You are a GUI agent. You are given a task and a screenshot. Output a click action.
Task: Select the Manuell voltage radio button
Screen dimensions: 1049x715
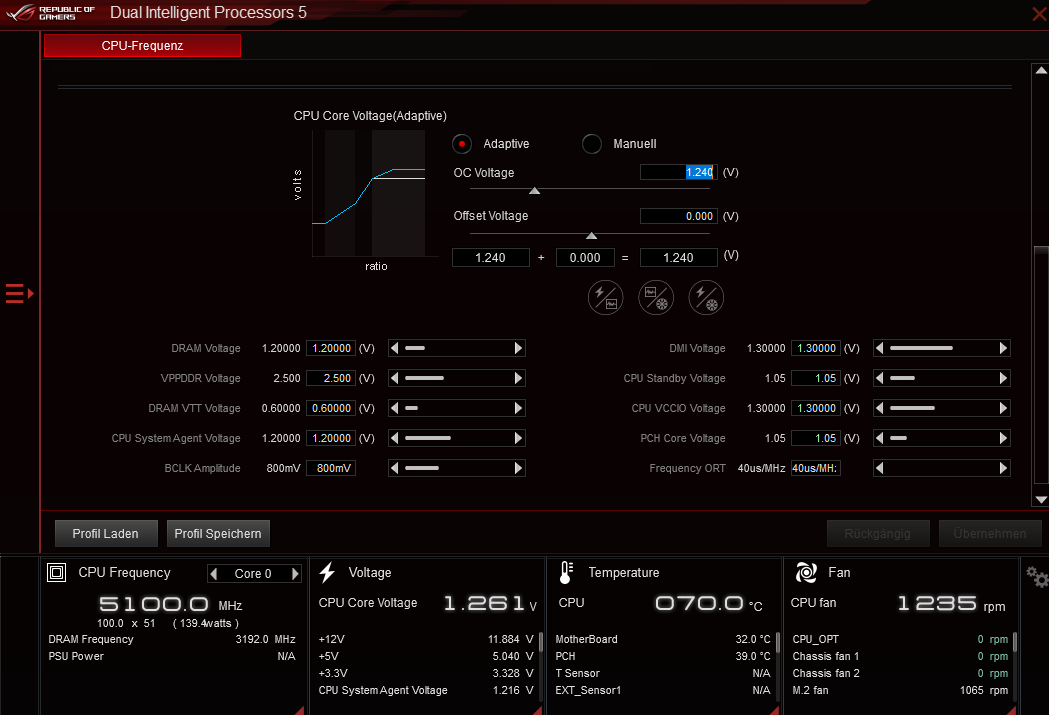tap(591, 144)
